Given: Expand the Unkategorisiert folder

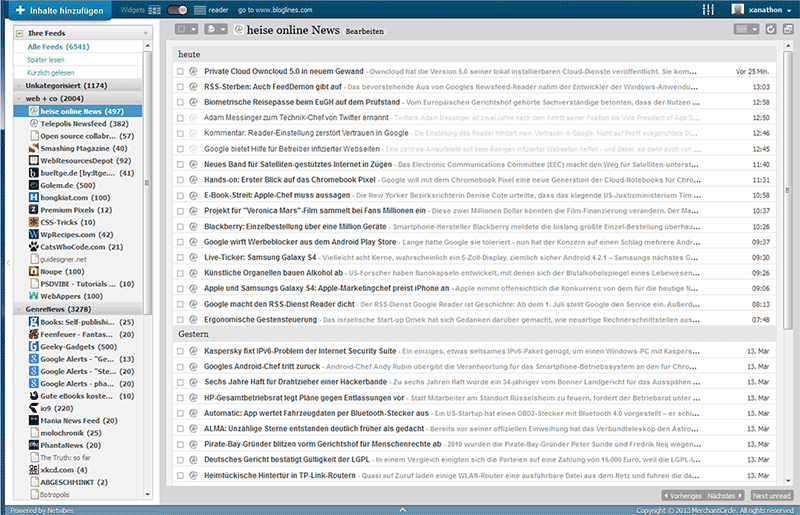Looking at the screenshot, I should click(x=19, y=86).
